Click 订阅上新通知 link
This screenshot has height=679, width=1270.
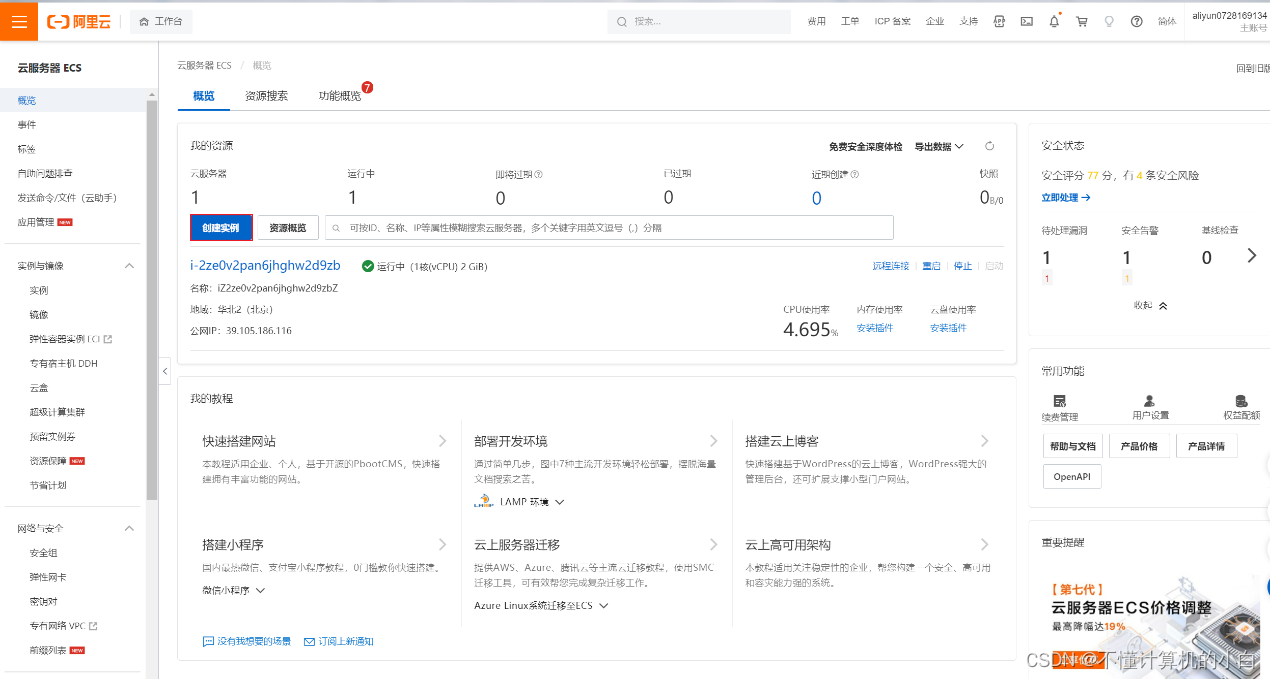click(x=339, y=641)
